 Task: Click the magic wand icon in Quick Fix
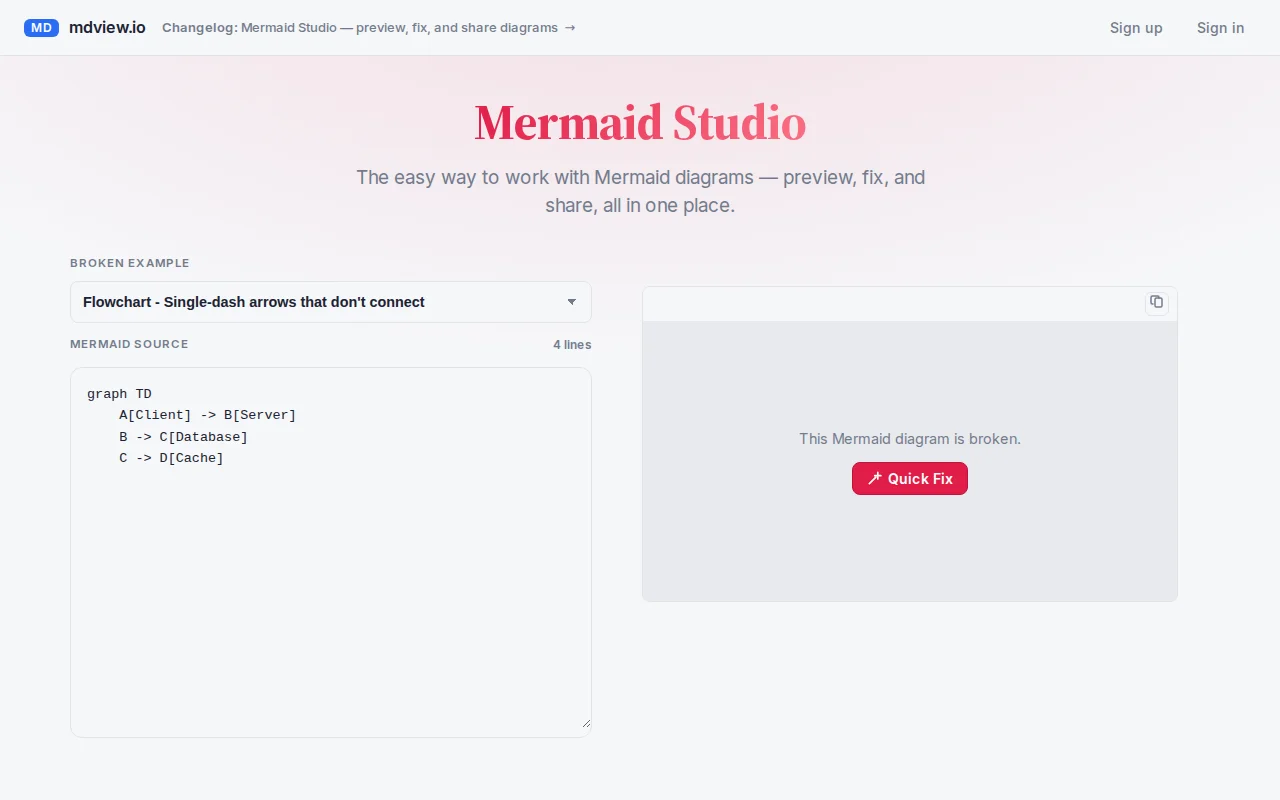[875, 479]
